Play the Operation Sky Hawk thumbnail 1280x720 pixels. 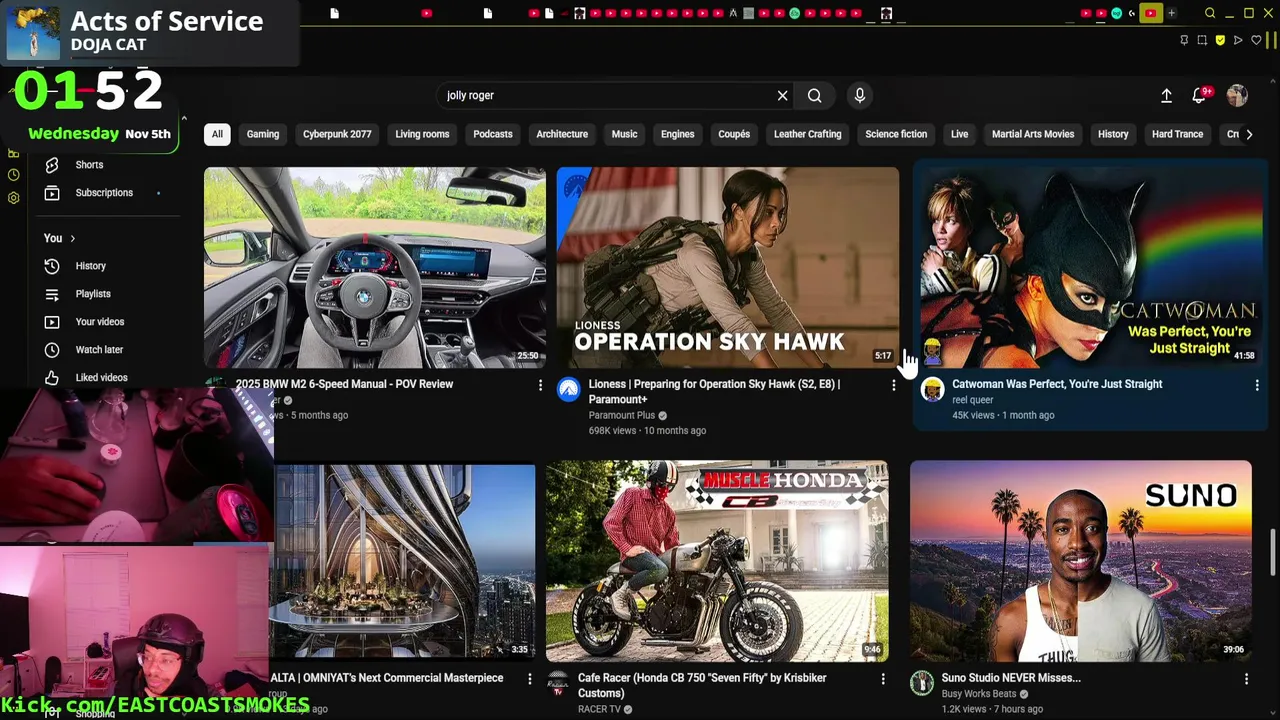click(727, 266)
